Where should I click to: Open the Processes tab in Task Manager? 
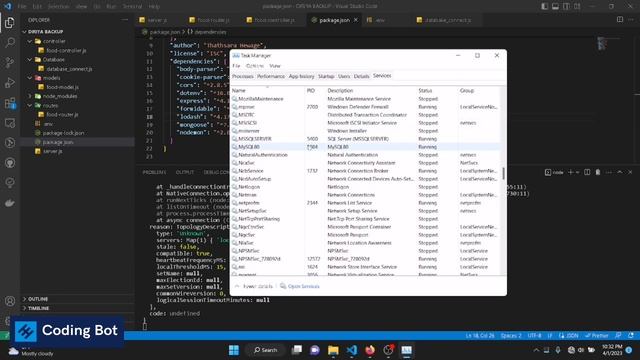pyautogui.click(x=243, y=76)
